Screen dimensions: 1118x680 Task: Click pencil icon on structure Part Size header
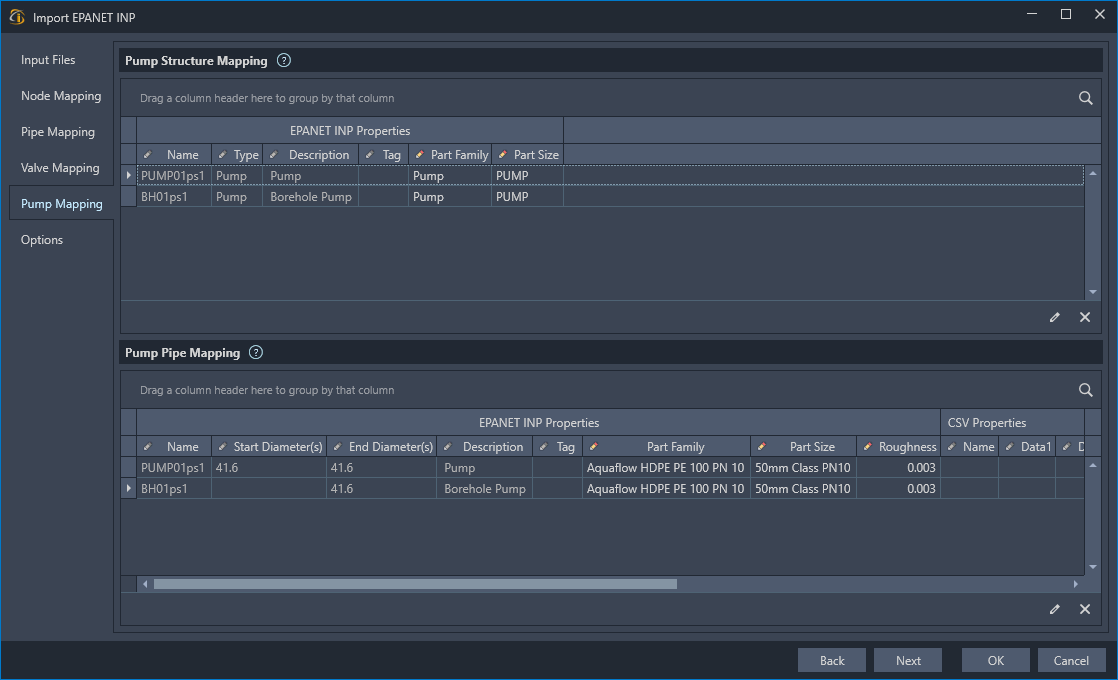503,155
